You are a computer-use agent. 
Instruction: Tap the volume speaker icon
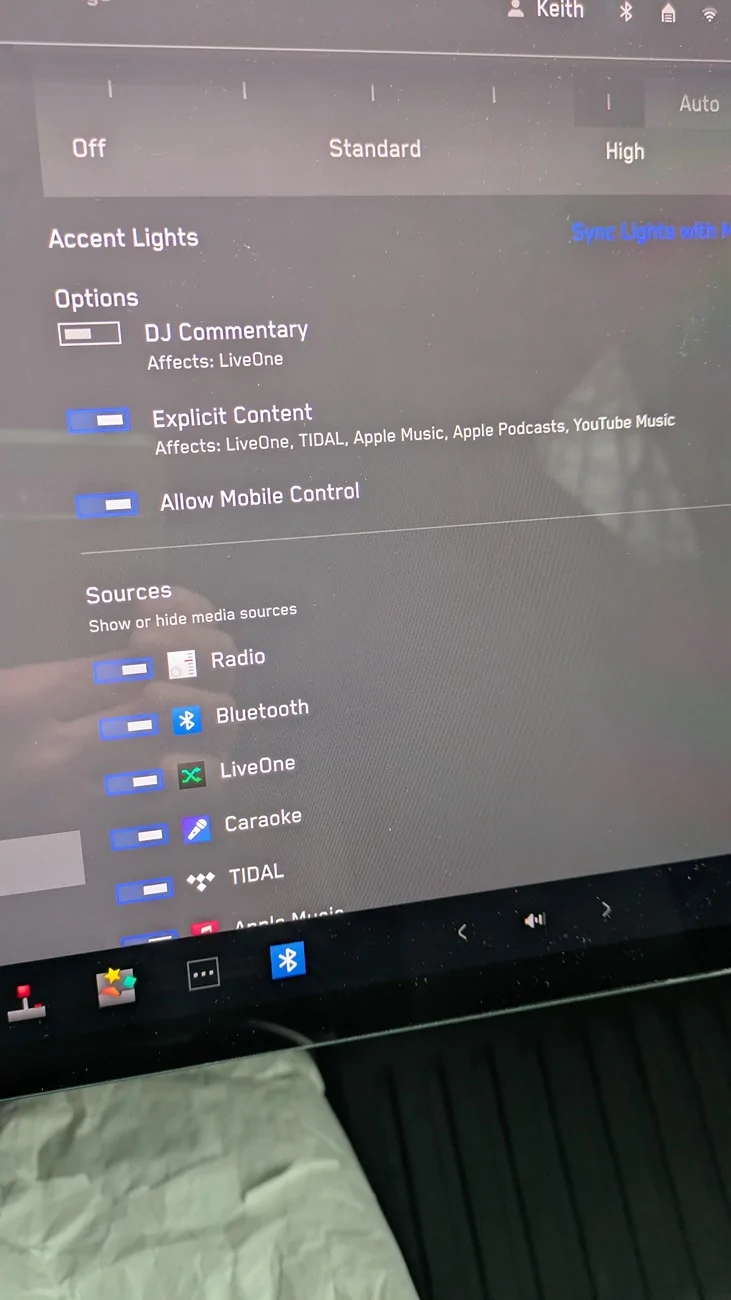point(535,920)
